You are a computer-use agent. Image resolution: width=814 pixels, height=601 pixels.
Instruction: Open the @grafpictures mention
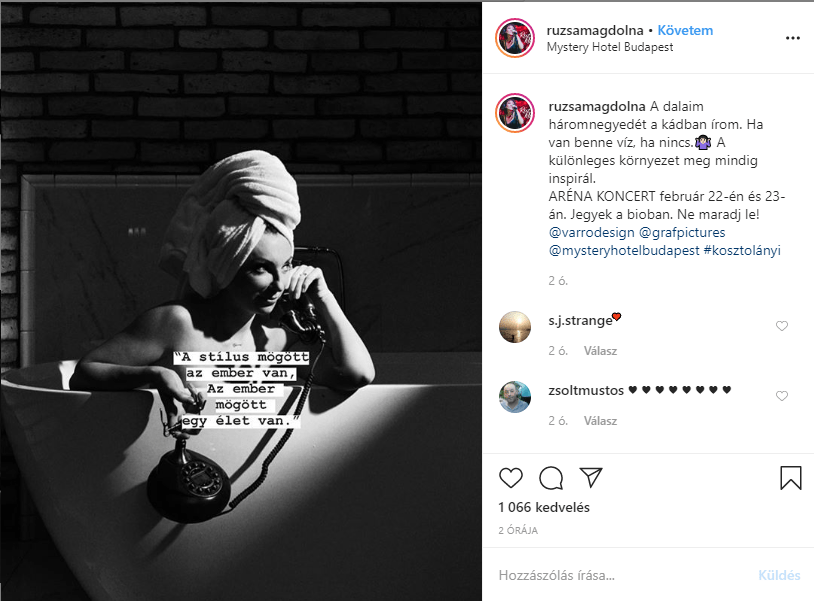[x=682, y=233]
